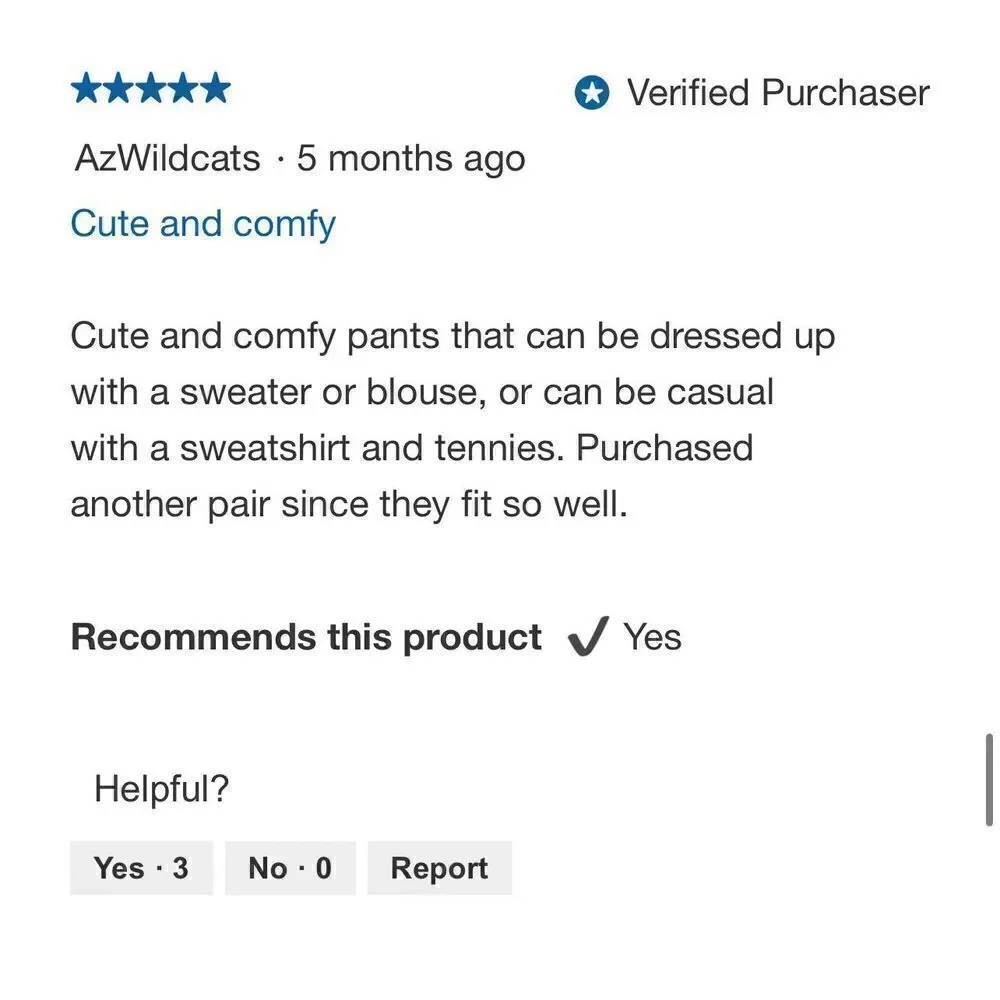Click the vertical scrollbar thumb on the right edge
This screenshot has height=1000, width=1000.
pyautogui.click(x=989, y=779)
